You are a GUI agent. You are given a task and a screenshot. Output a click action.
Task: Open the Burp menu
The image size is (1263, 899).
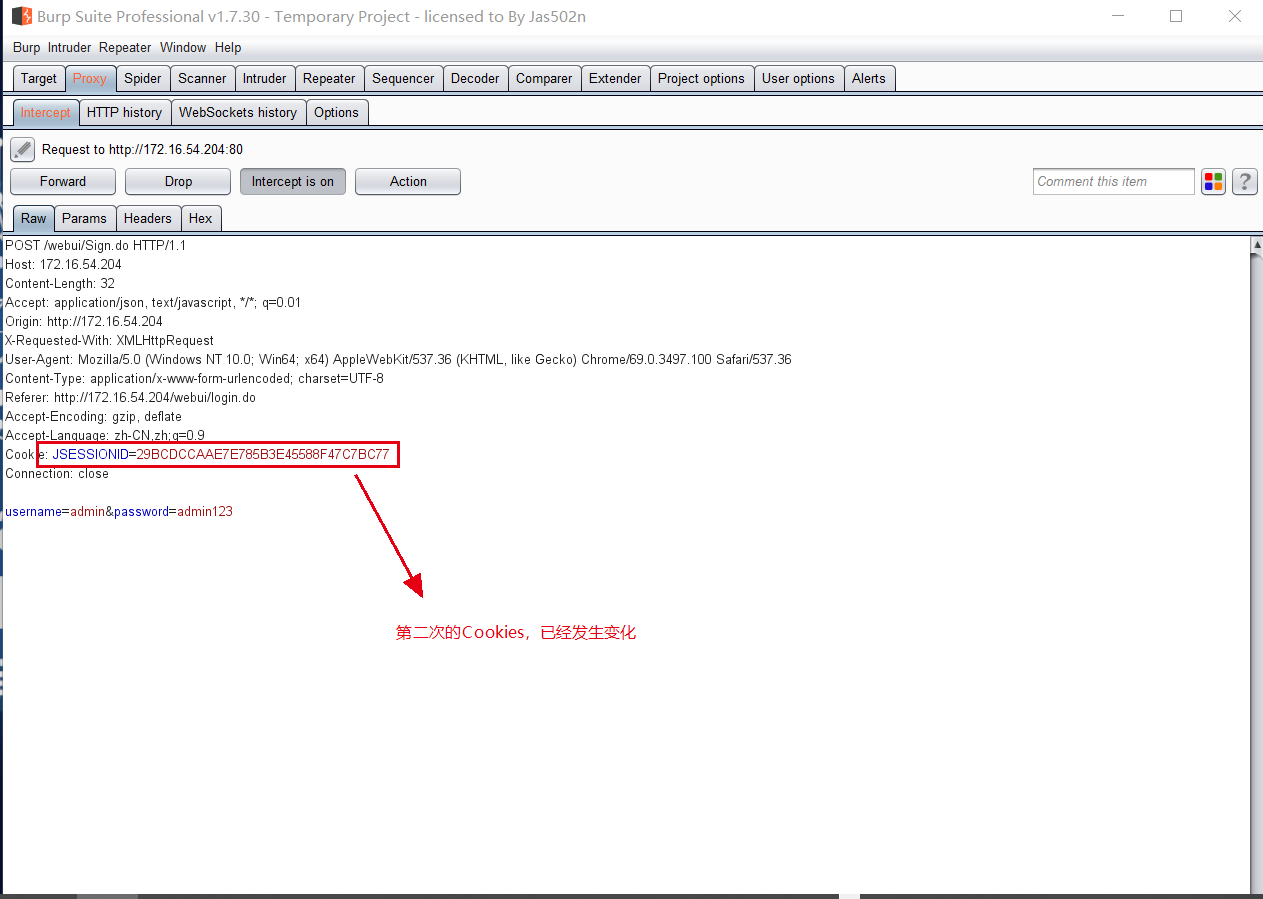[x=27, y=47]
